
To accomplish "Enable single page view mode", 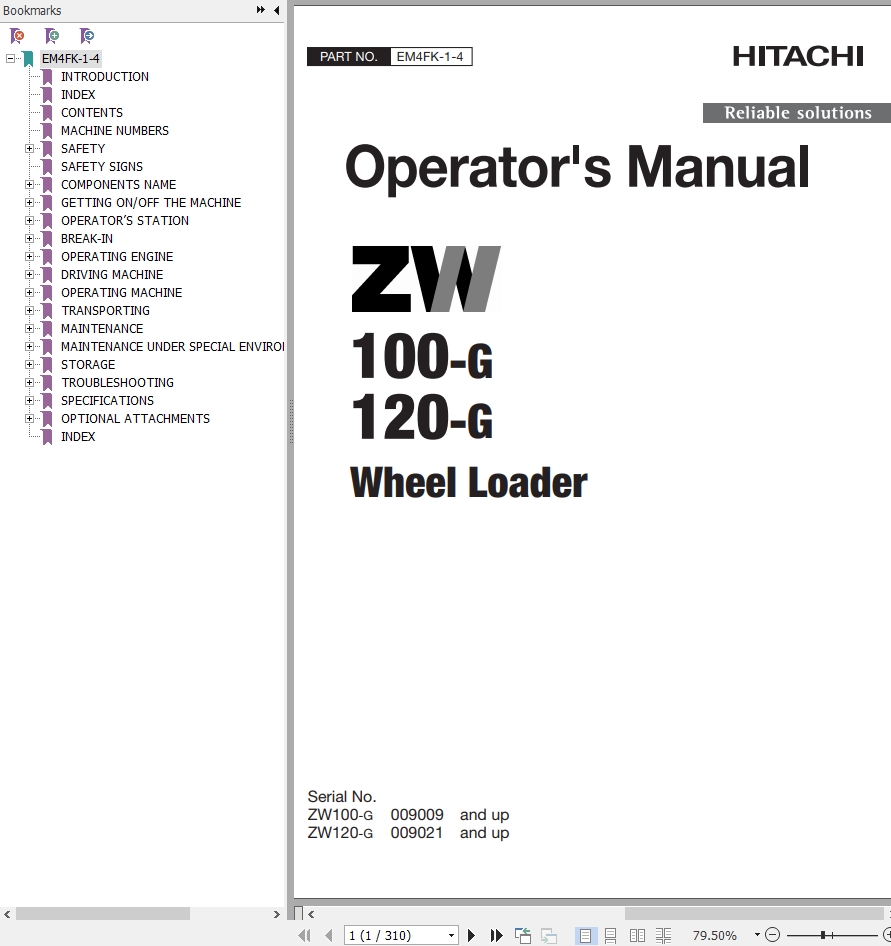I will point(585,935).
